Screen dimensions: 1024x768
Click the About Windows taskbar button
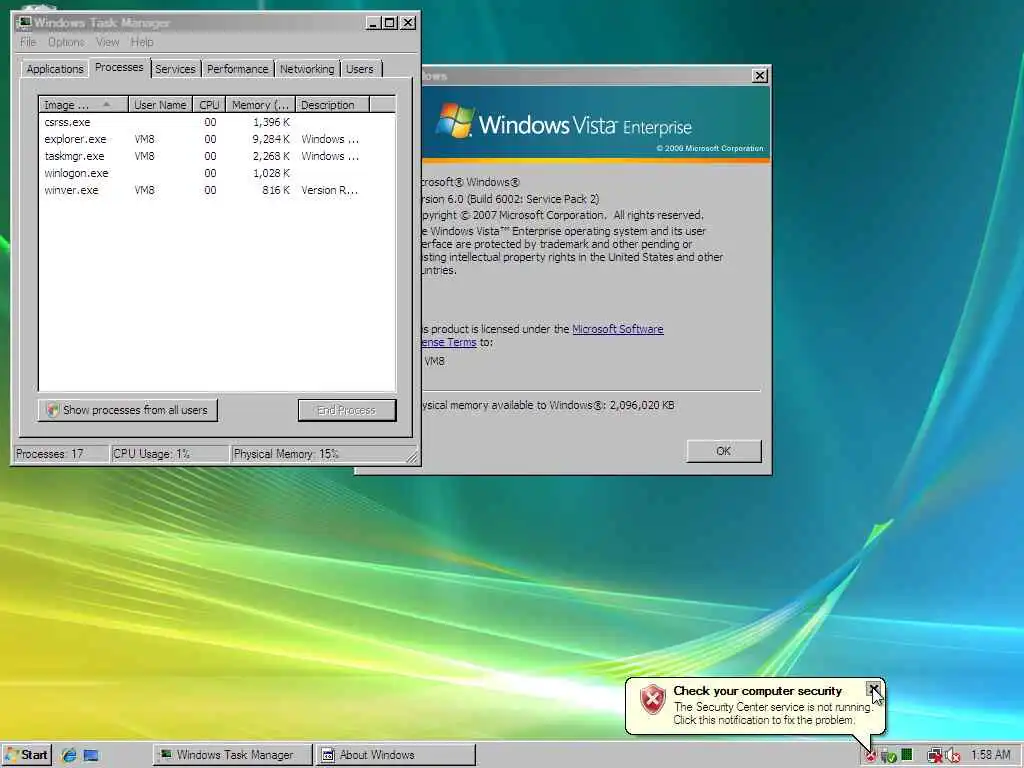(396, 755)
